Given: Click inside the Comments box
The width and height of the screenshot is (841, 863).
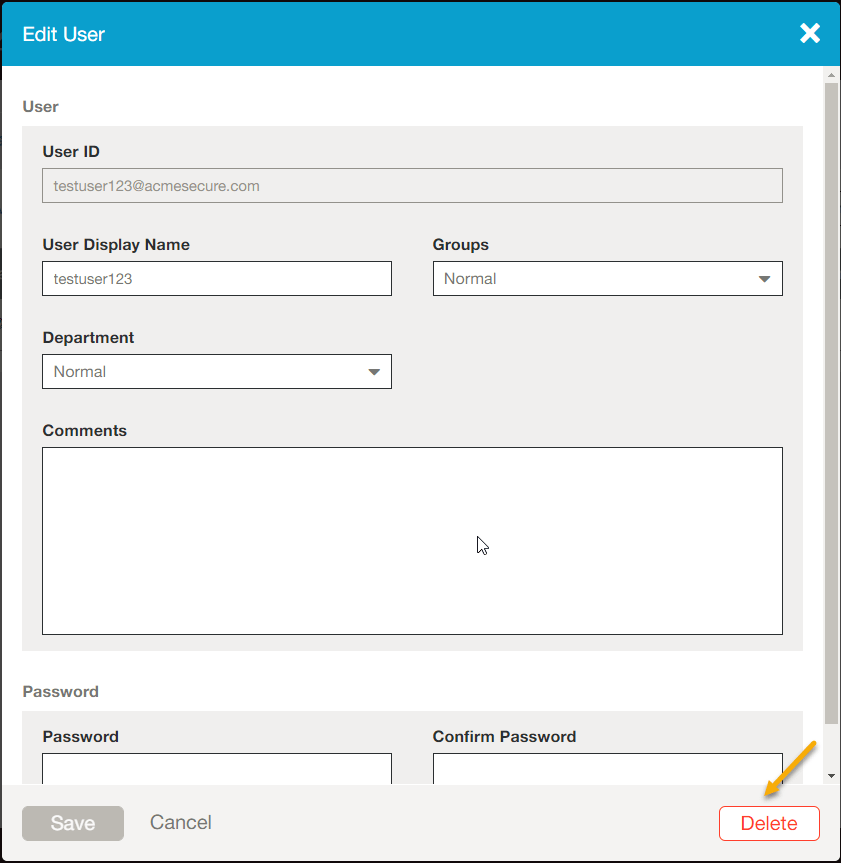Looking at the screenshot, I should click(x=412, y=540).
